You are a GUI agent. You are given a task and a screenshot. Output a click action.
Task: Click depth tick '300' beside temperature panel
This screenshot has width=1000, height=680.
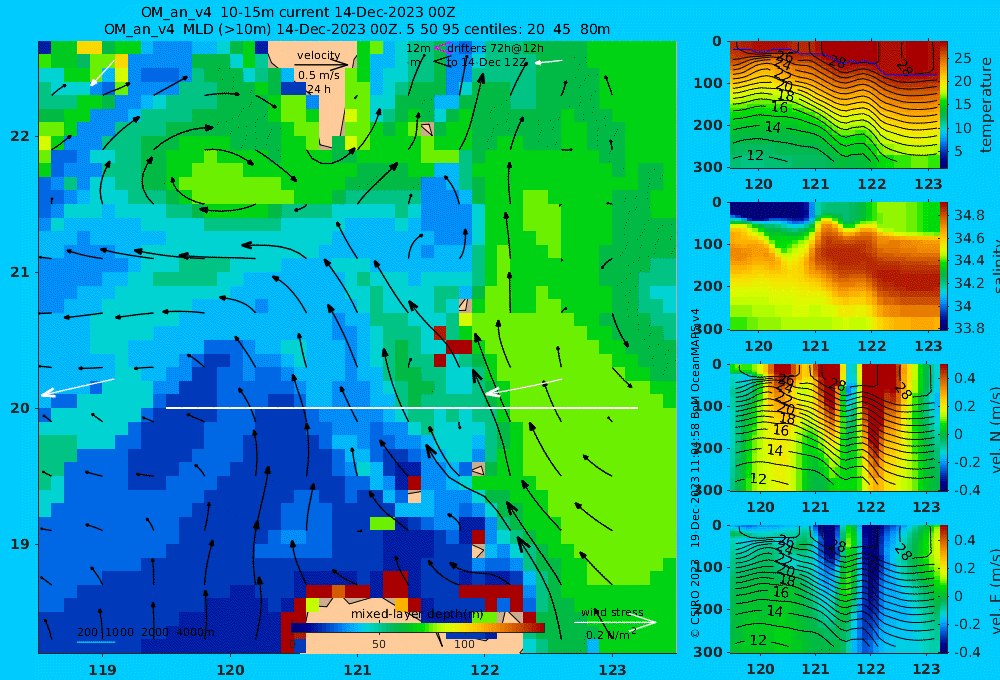(708, 166)
